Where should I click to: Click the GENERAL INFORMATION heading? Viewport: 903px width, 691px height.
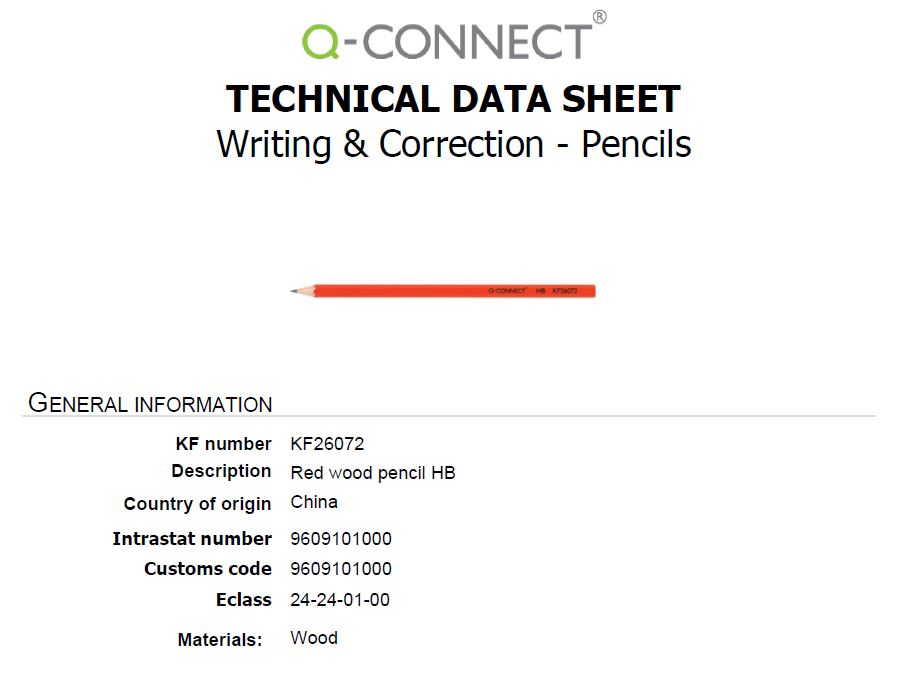[150, 403]
